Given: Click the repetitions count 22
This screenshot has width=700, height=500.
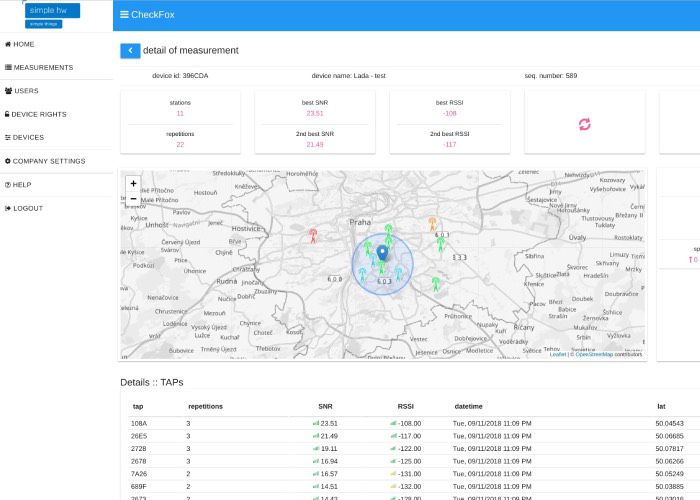Looking at the screenshot, I should 180,145.
